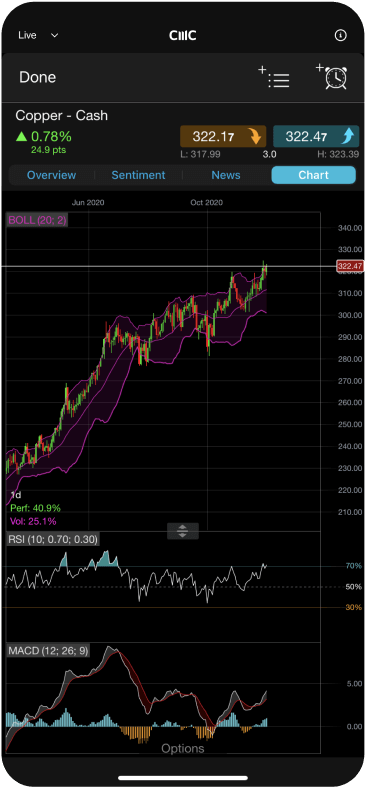Tap Done to close the view

tap(38, 77)
